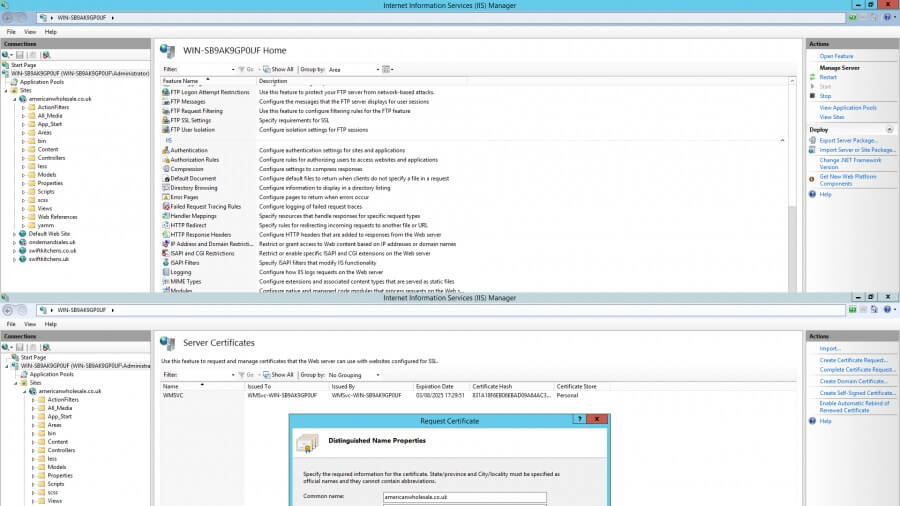Click the Create Self-Signed Certificate link
The image size is (900, 506).
pos(856,393)
